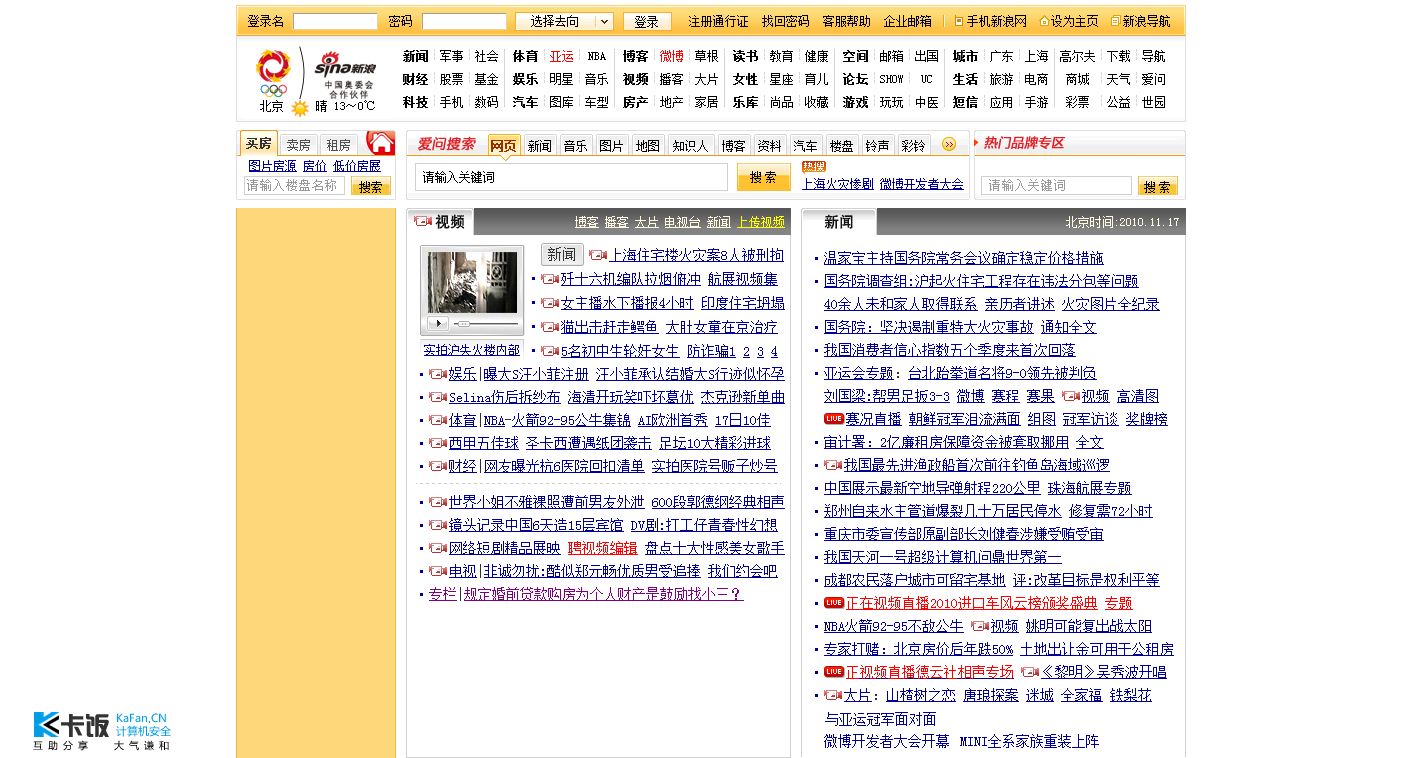Open the 图片房源 link

272,166
